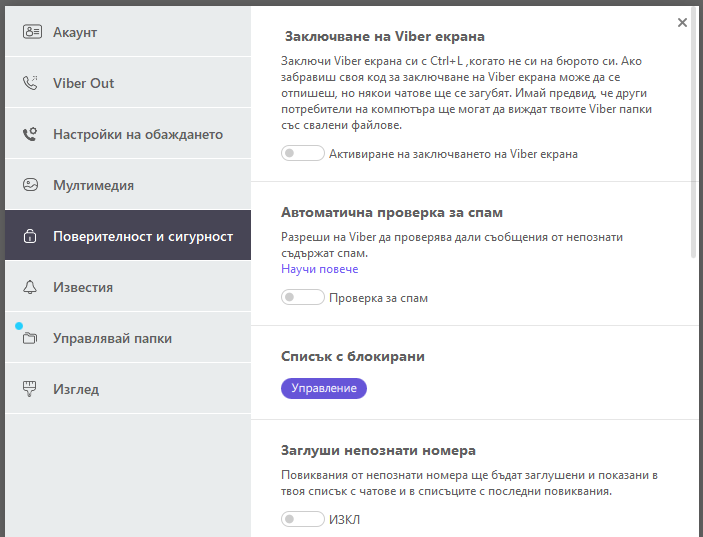Open the Научи повече link
This screenshot has height=537, width=703.
319,269
